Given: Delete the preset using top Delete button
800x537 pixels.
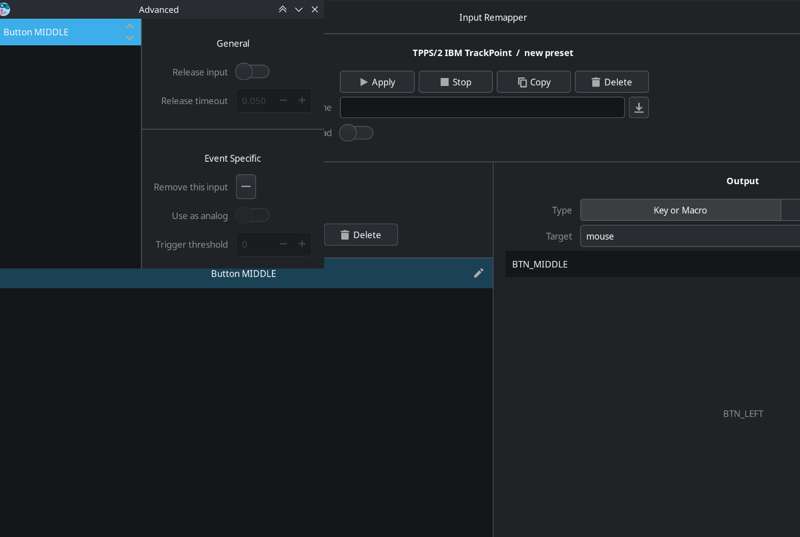Looking at the screenshot, I should tap(612, 82).
